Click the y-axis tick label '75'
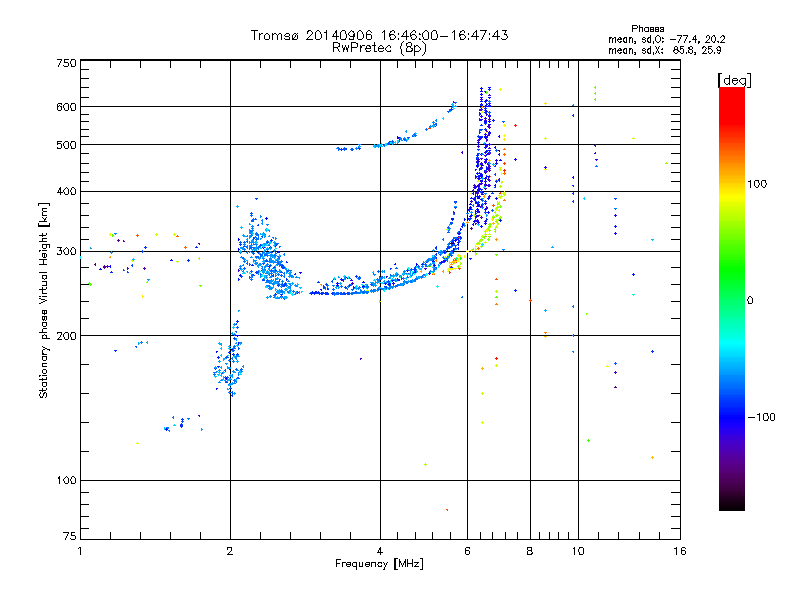 point(70,536)
